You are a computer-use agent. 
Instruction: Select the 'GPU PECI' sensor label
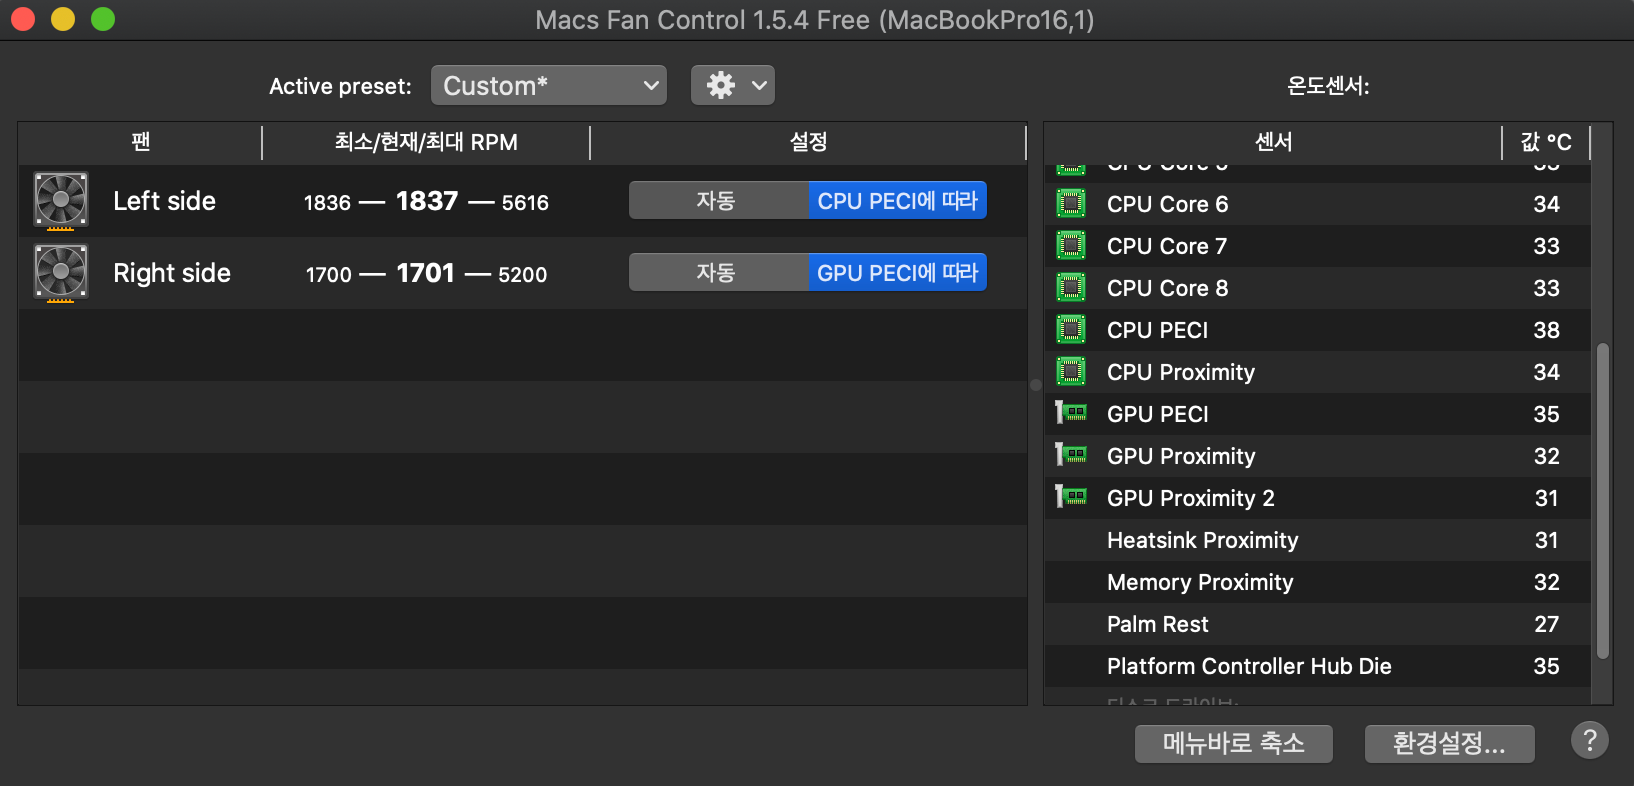(1158, 414)
